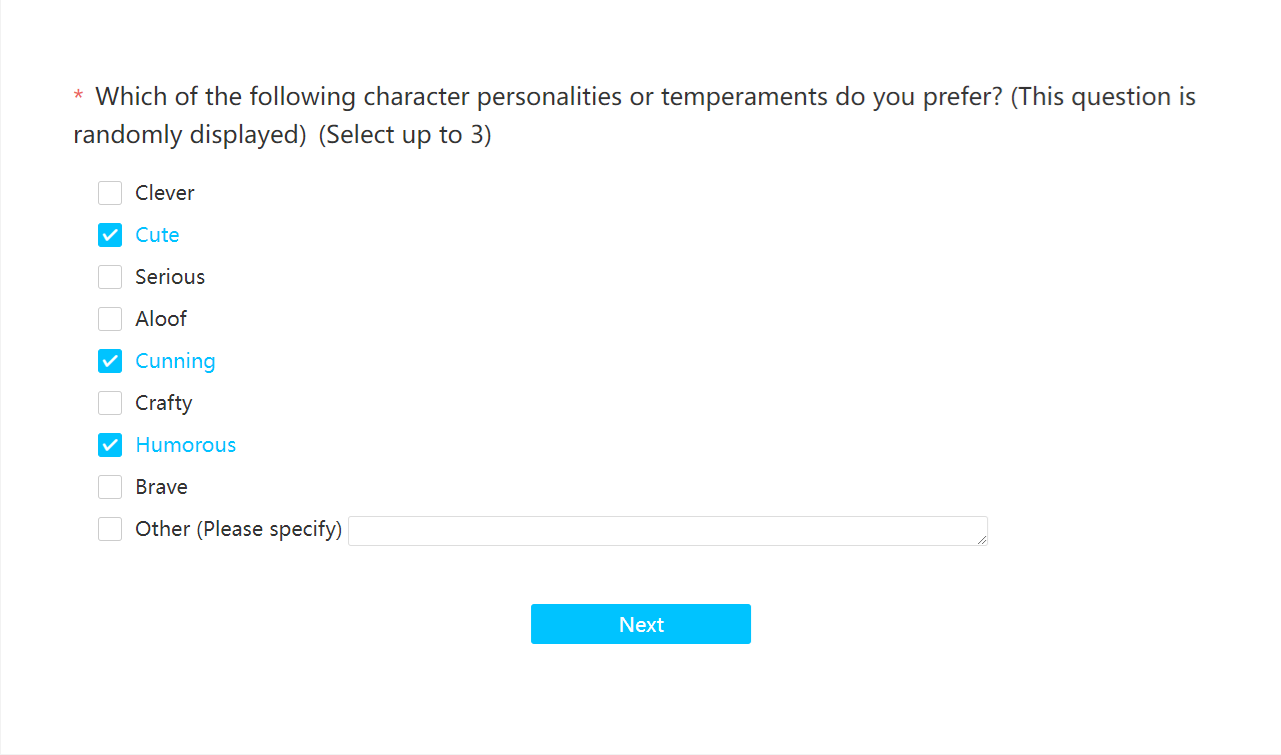
Task: Click the Crafty label text
Action: pos(164,403)
